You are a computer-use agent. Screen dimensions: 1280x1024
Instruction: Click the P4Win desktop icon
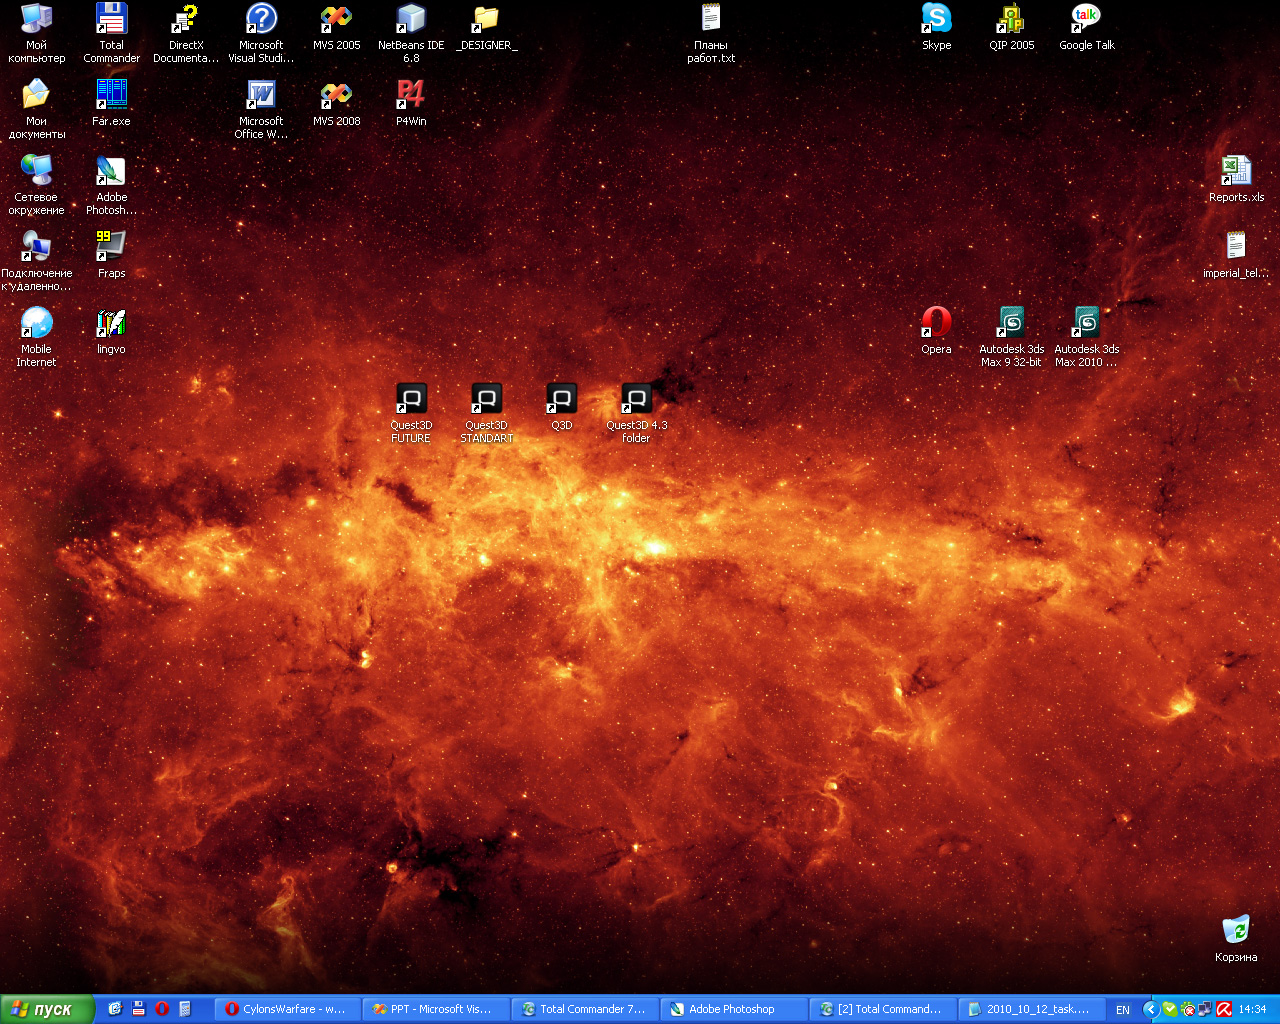[411, 103]
